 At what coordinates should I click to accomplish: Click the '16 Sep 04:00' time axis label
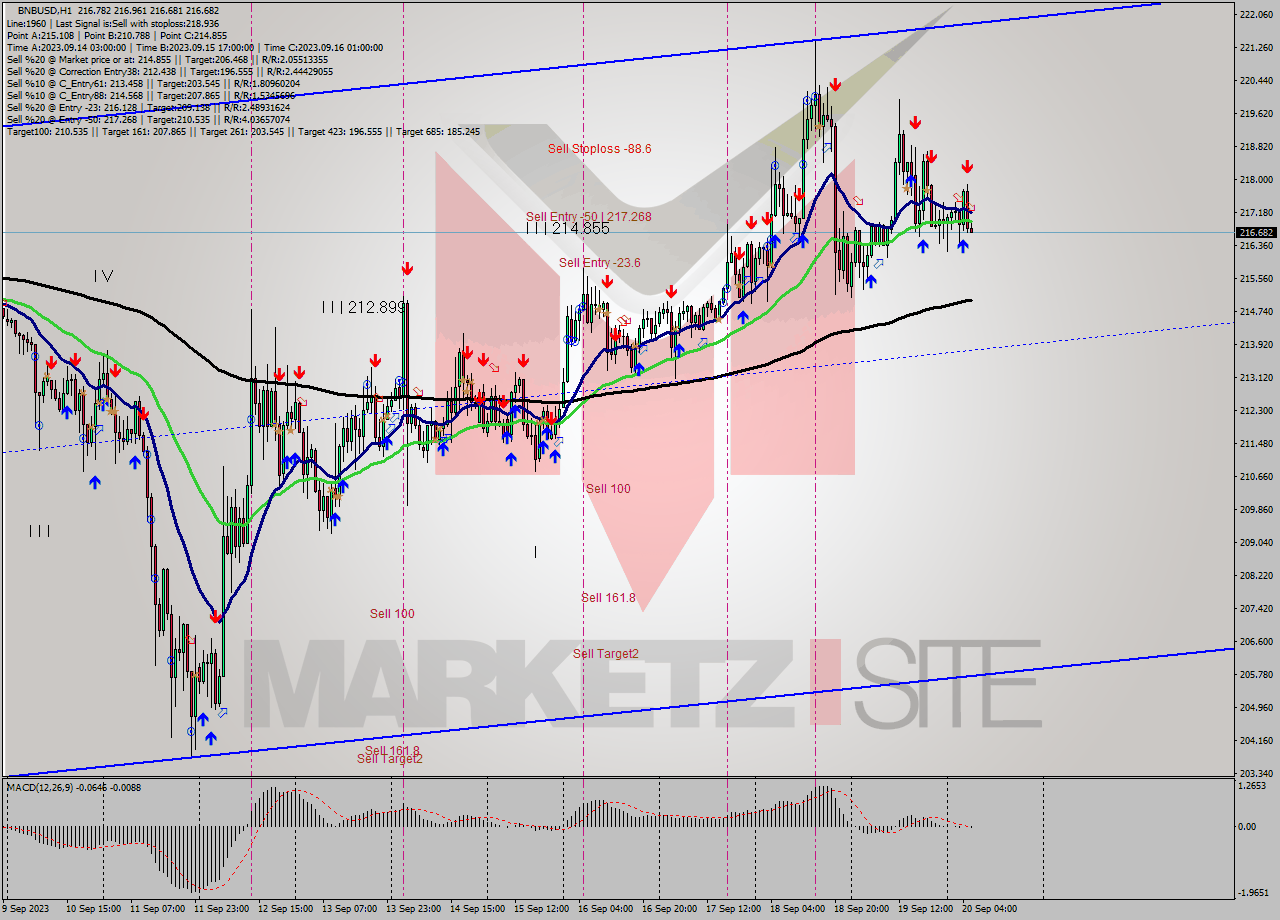point(605,909)
